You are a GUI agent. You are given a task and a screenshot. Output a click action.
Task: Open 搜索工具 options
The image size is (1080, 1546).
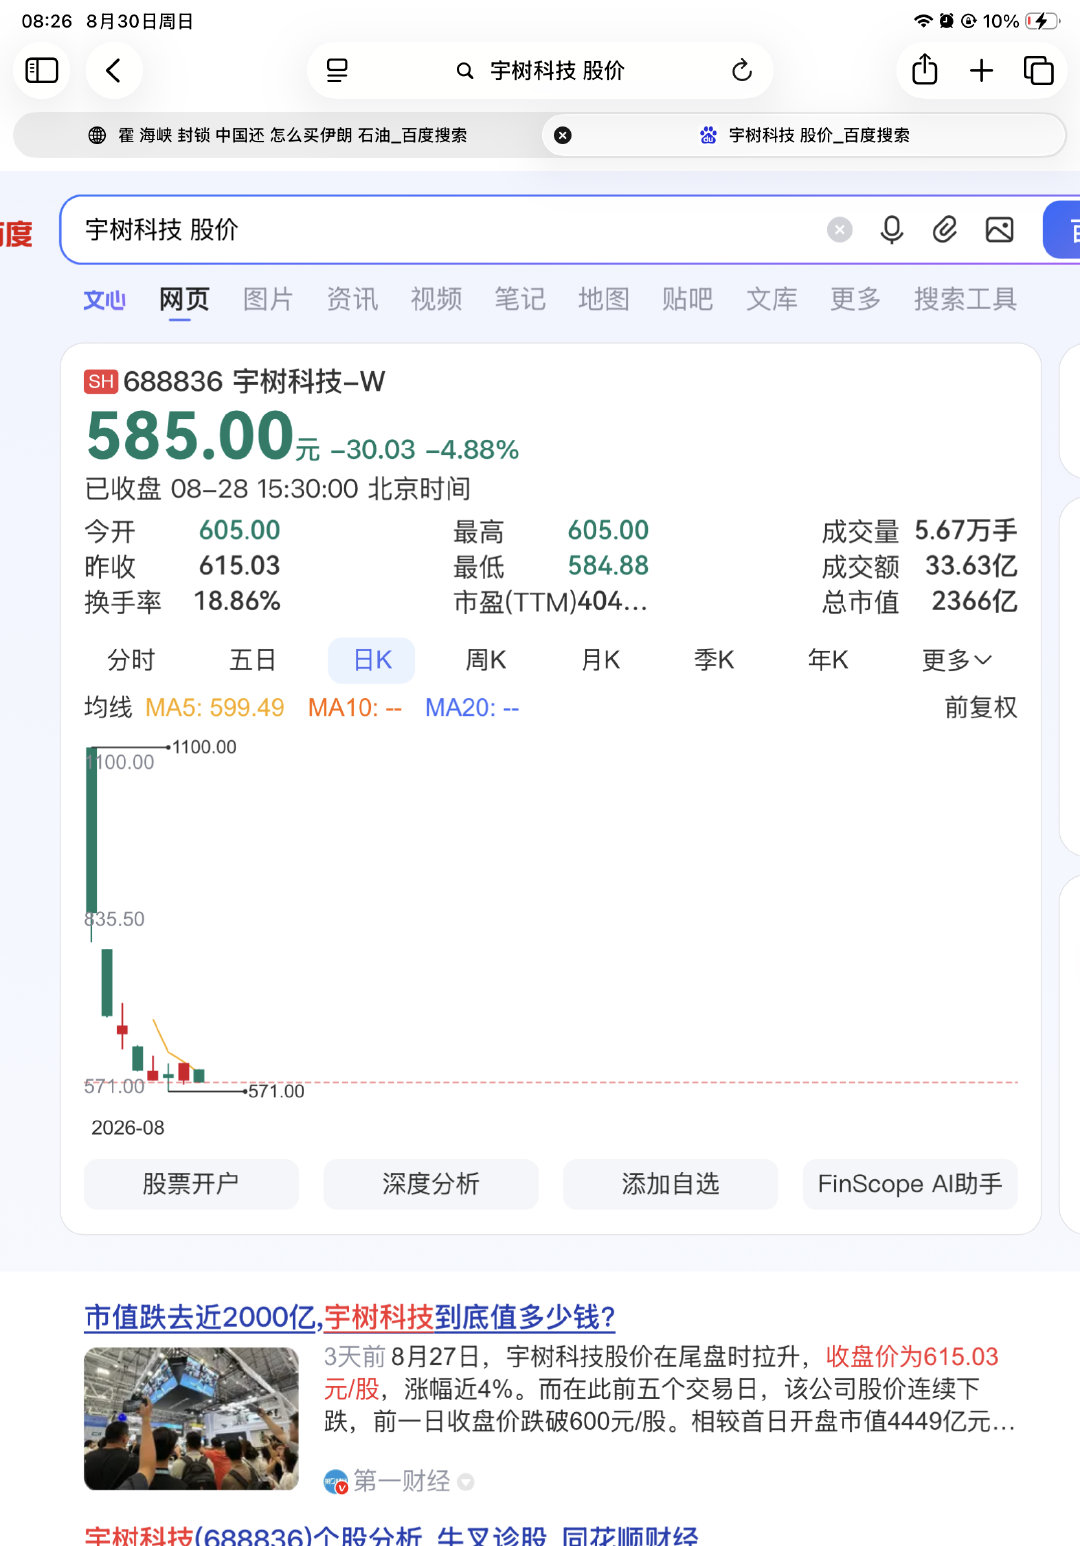[x=965, y=299]
